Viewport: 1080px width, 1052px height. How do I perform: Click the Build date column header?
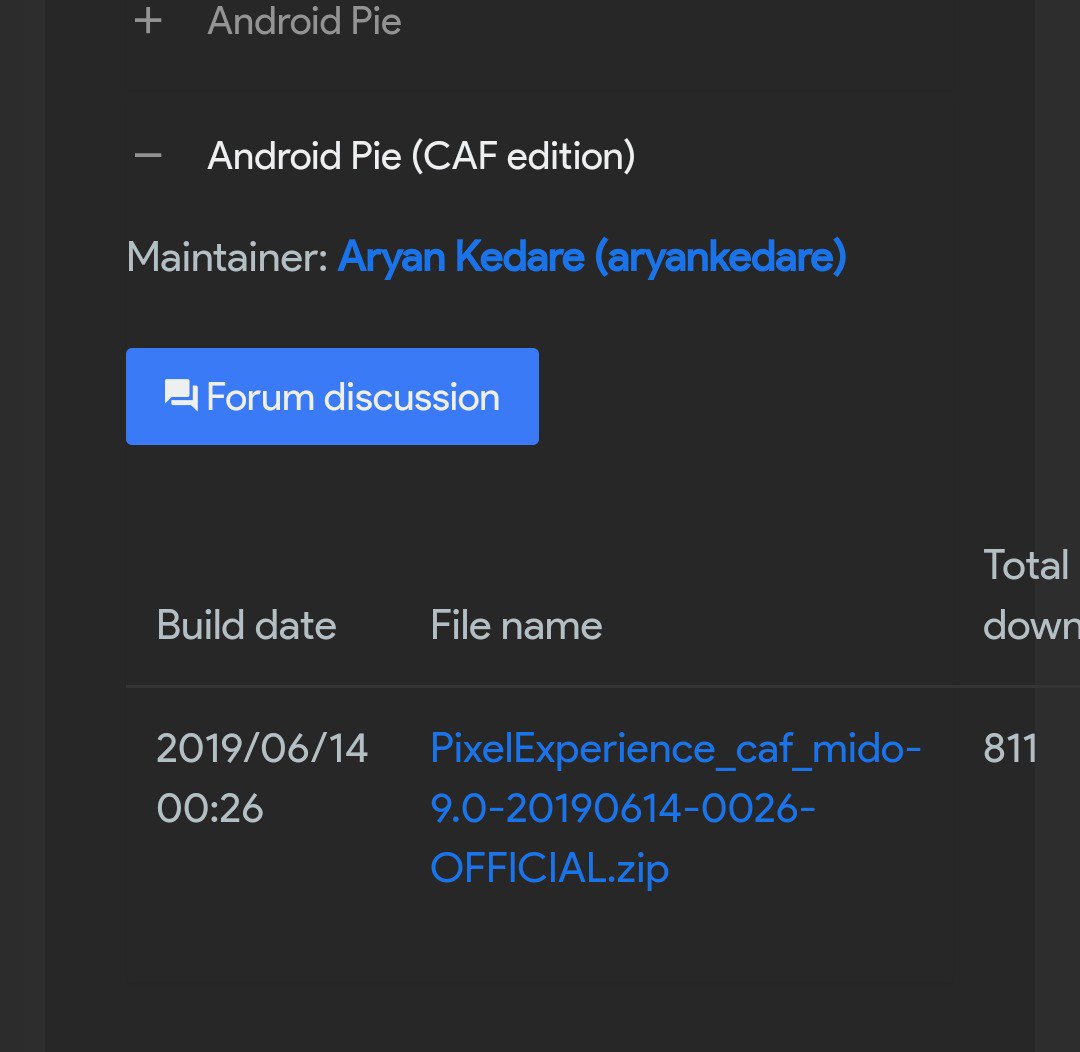pos(246,626)
